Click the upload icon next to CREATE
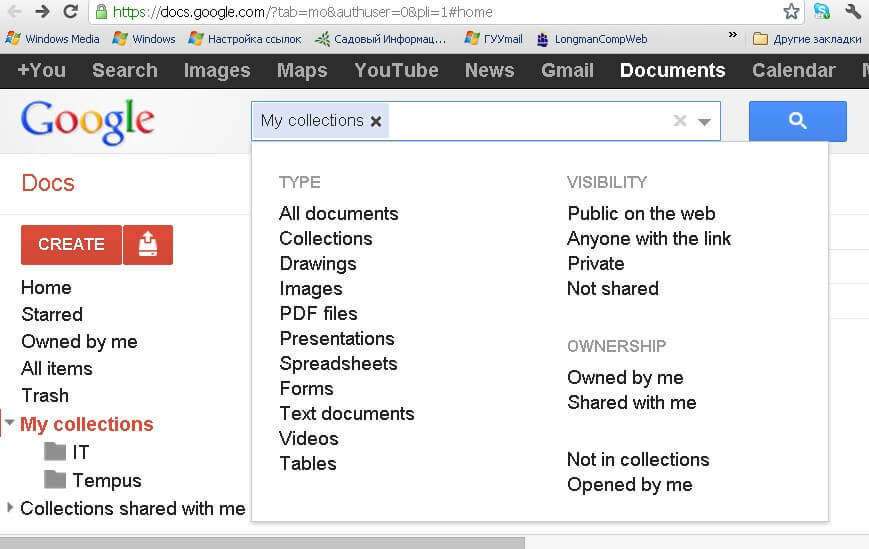This screenshot has width=869, height=549. (x=148, y=244)
